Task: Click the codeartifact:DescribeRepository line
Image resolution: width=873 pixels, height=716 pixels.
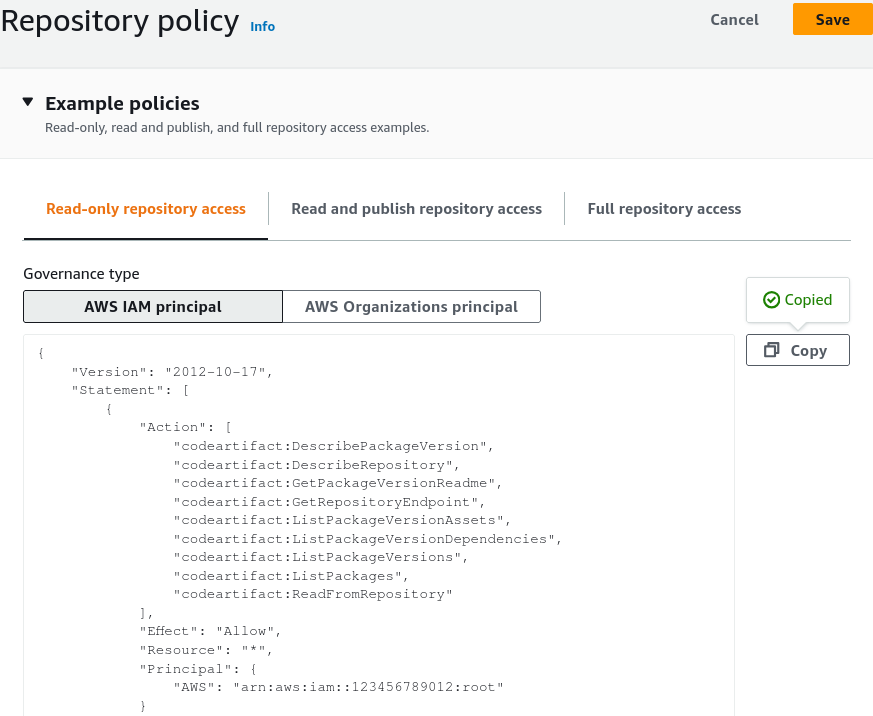Action: pyautogui.click(x=316, y=465)
